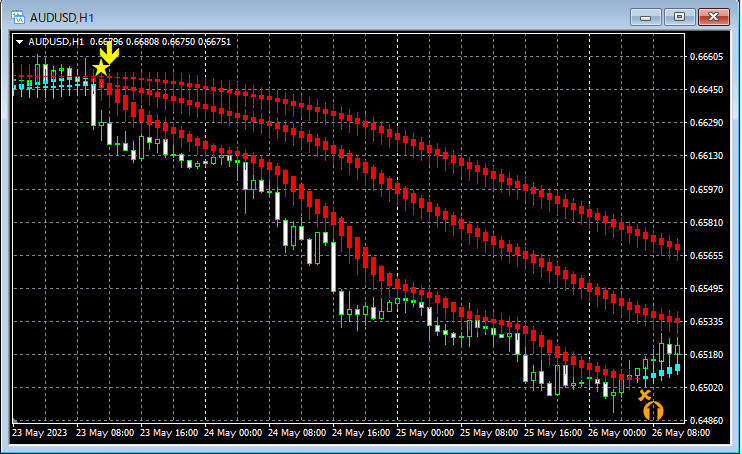Expand the AUDUSD,H1 chart header triangle

click(x=19, y=42)
